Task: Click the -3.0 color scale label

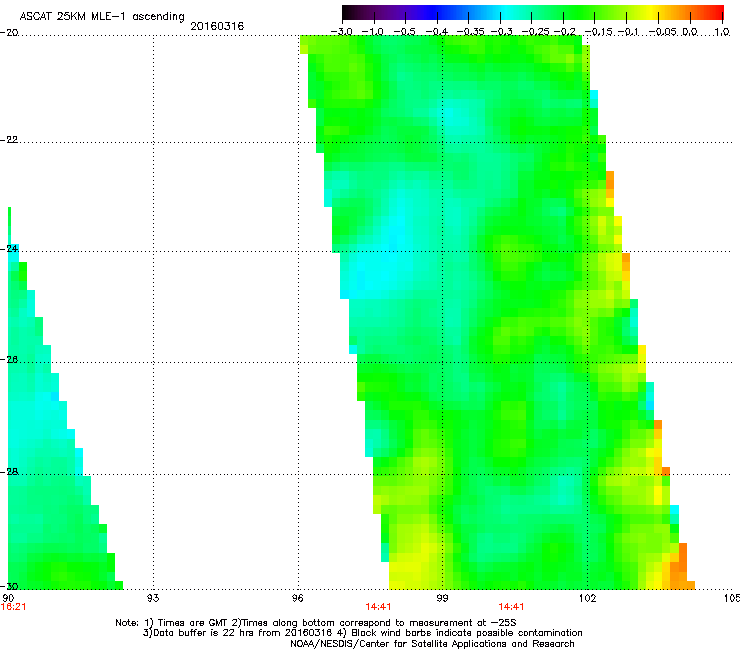Action: (x=341, y=32)
